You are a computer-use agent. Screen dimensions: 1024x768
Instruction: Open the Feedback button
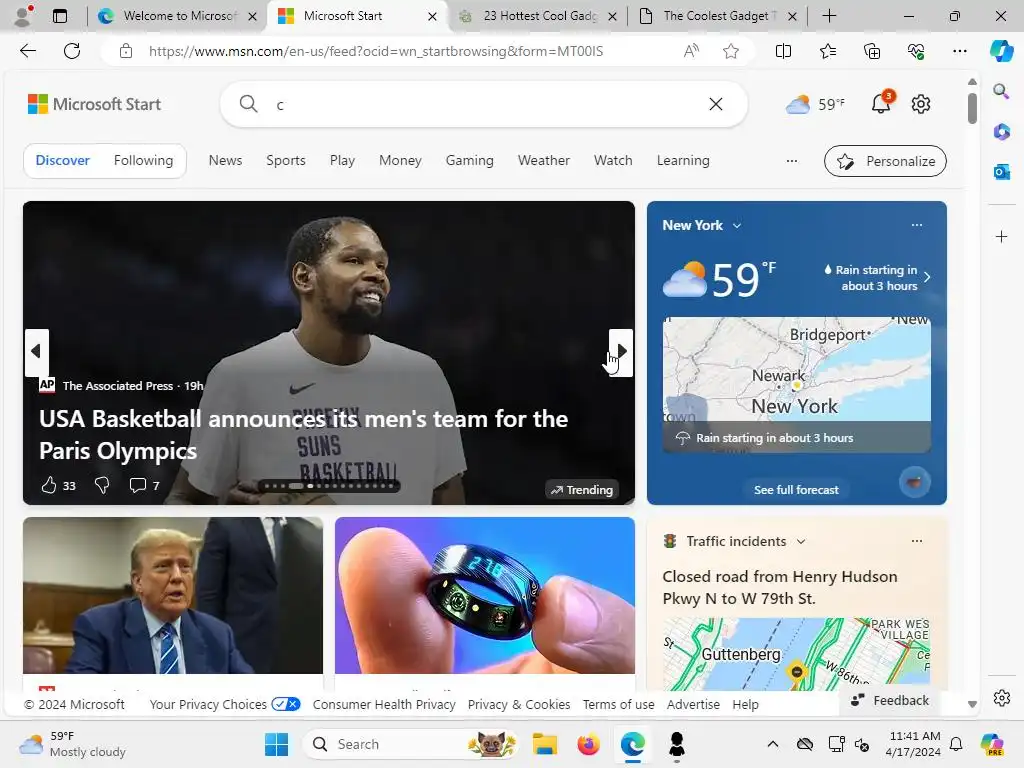pyautogui.click(x=889, y=700)
